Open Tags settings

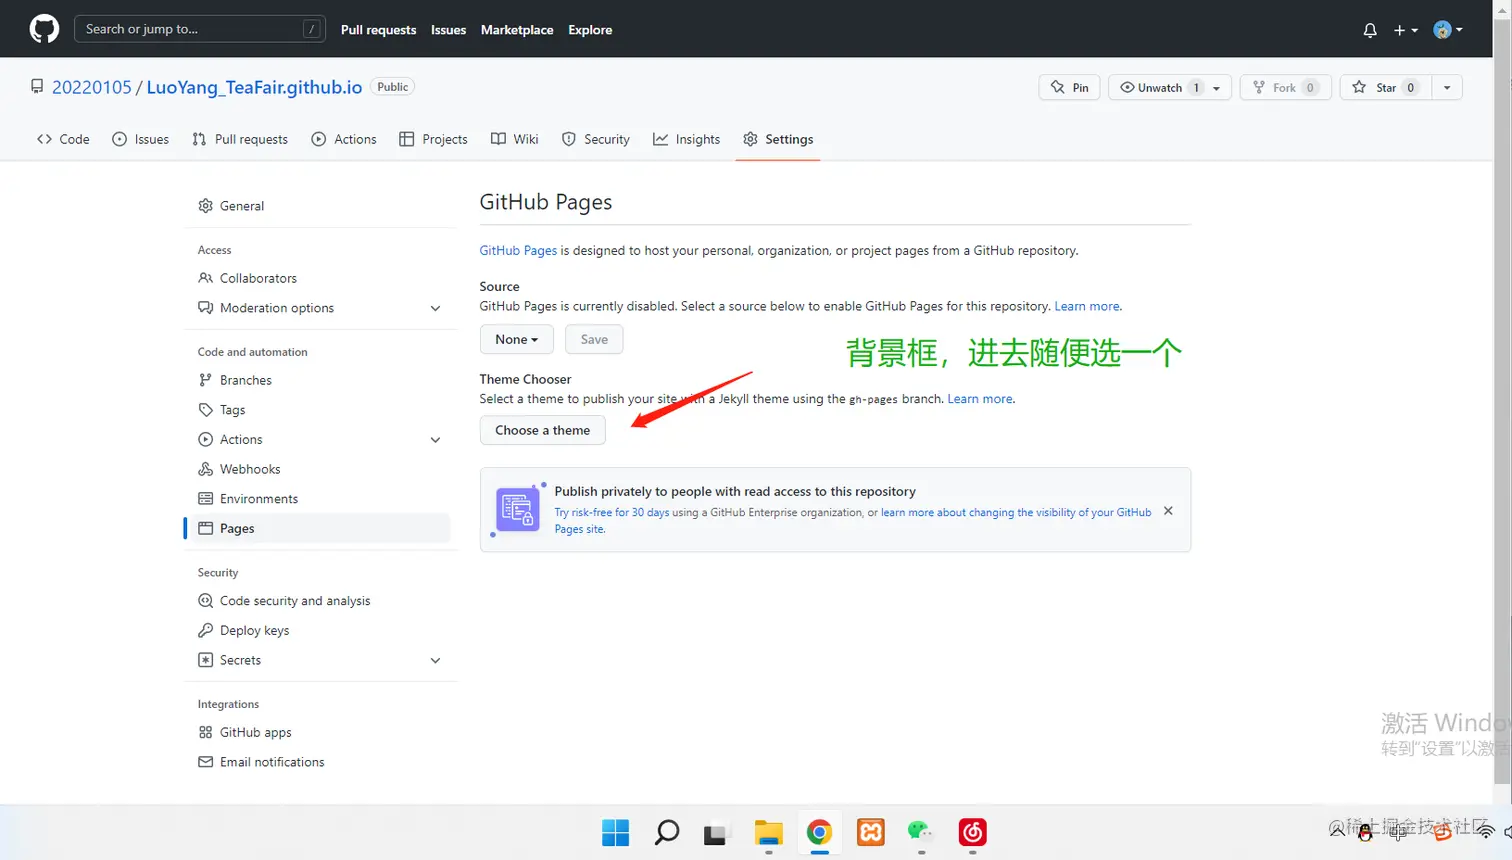coord(318,410)
